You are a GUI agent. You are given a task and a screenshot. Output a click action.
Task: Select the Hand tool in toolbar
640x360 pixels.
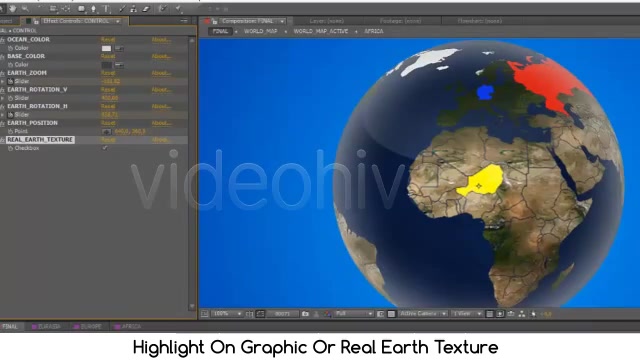pos(13,8)
